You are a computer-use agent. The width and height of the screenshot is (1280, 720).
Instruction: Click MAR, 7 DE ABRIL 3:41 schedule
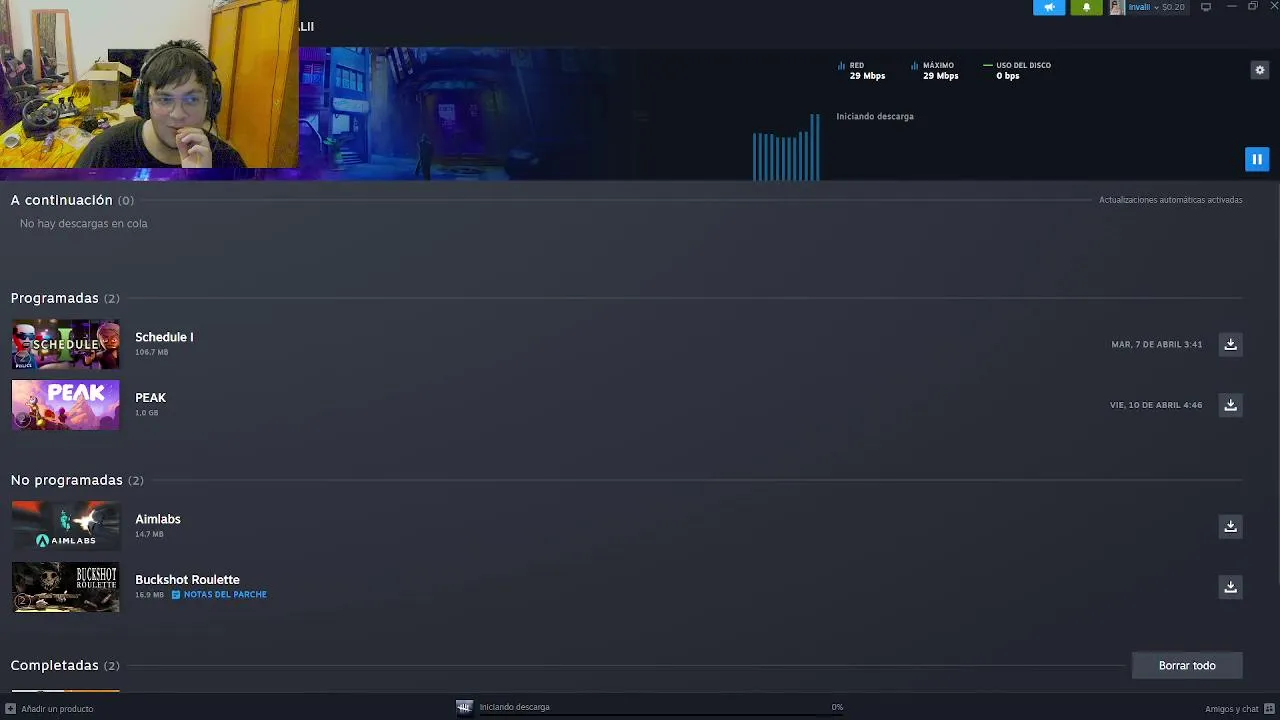coord(1157,344)
